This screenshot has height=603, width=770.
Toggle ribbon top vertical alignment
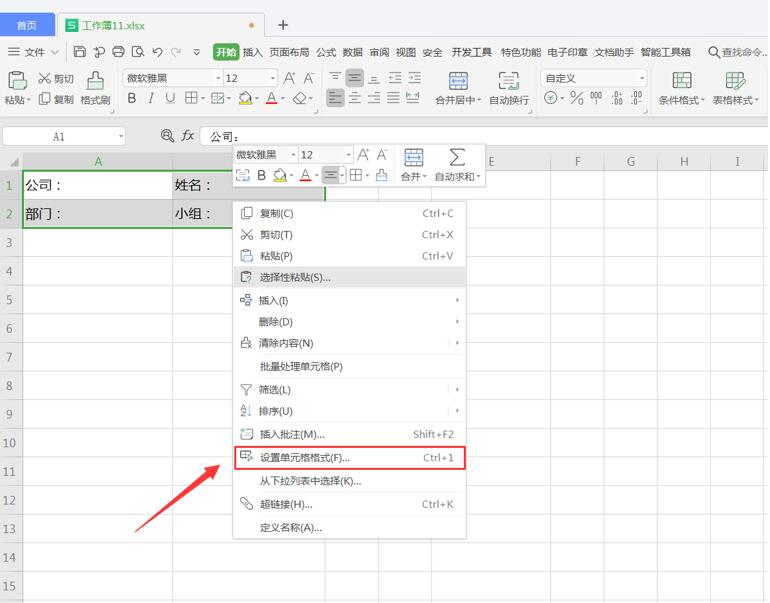coord(335,78)
